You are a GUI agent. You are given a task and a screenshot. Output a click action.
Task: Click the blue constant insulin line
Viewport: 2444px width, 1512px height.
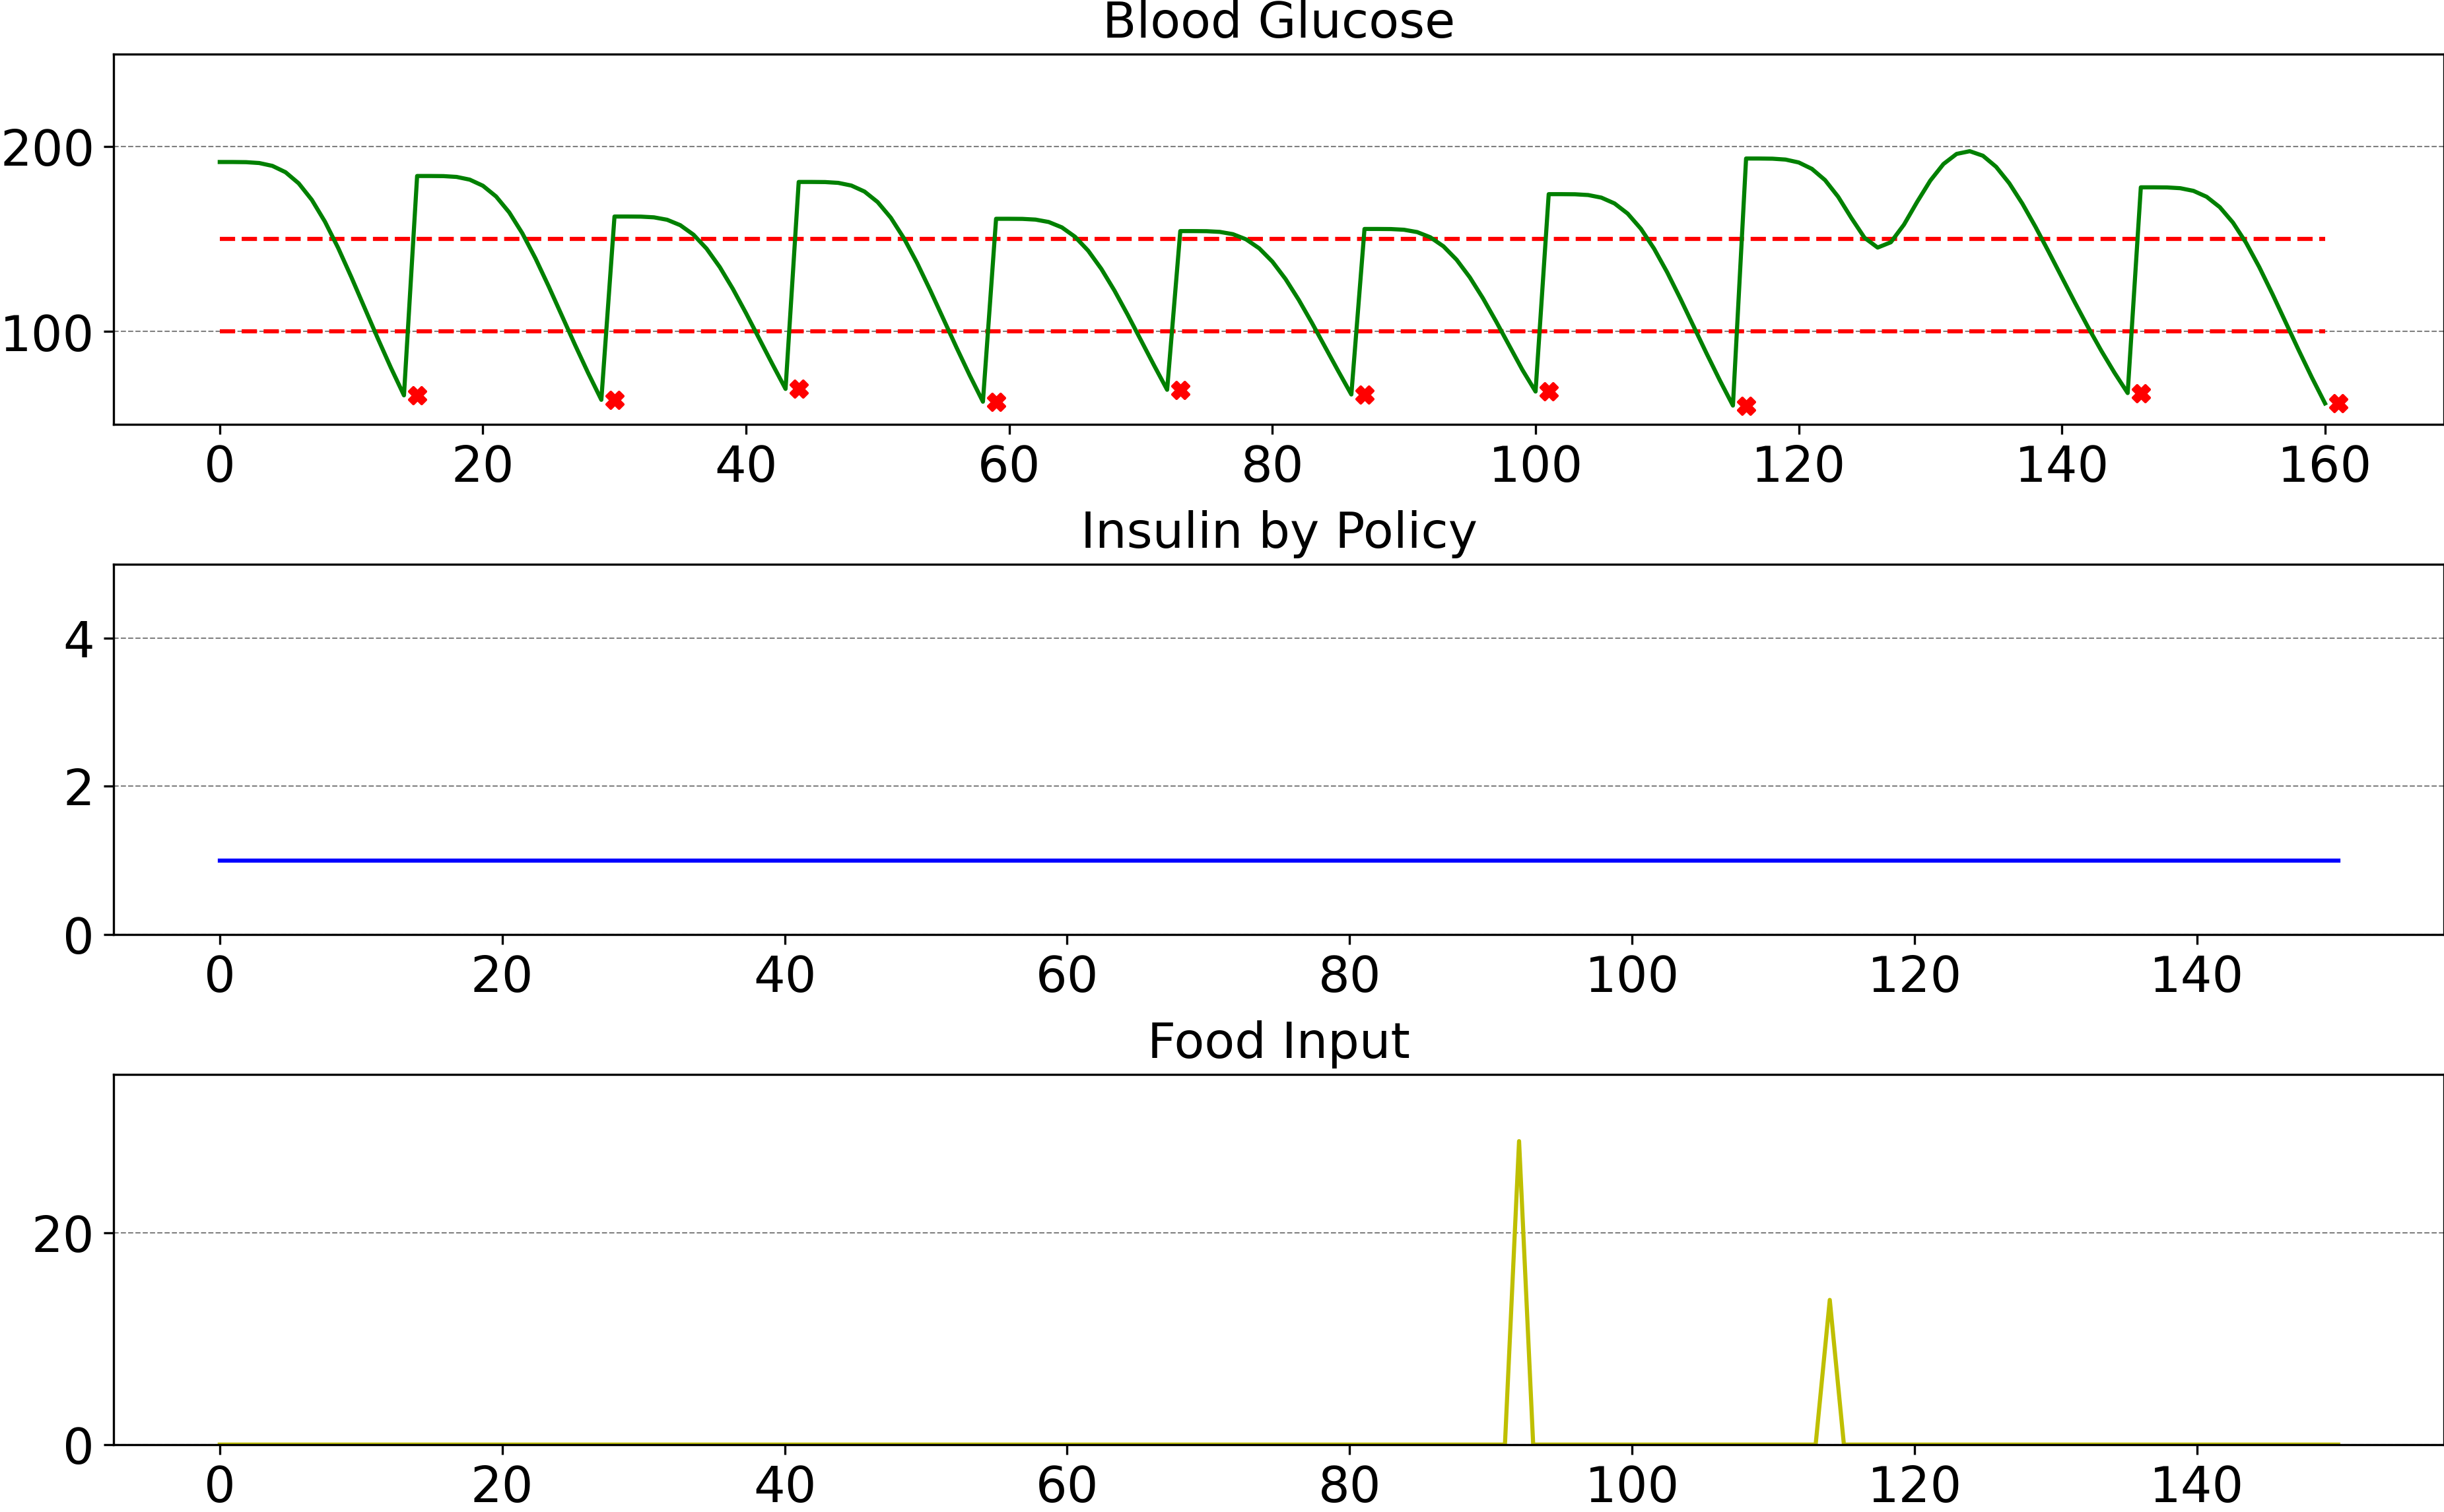[1279, 860]
